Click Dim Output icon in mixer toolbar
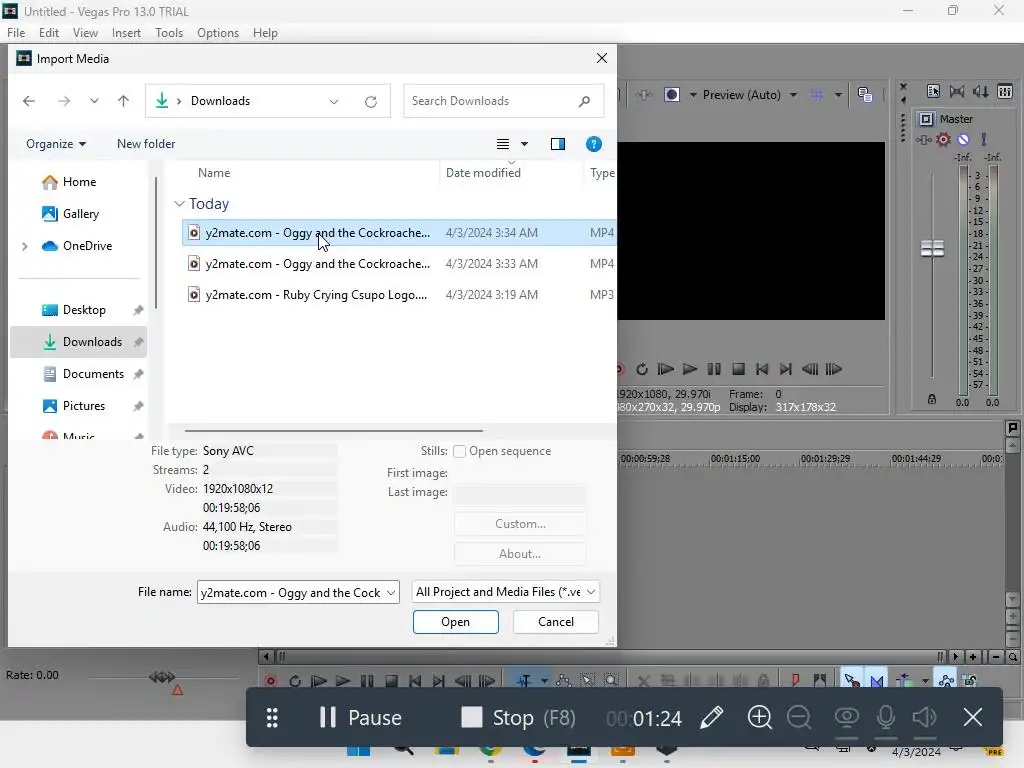This screenshot has height=768, width=1024. coord(980,91)
